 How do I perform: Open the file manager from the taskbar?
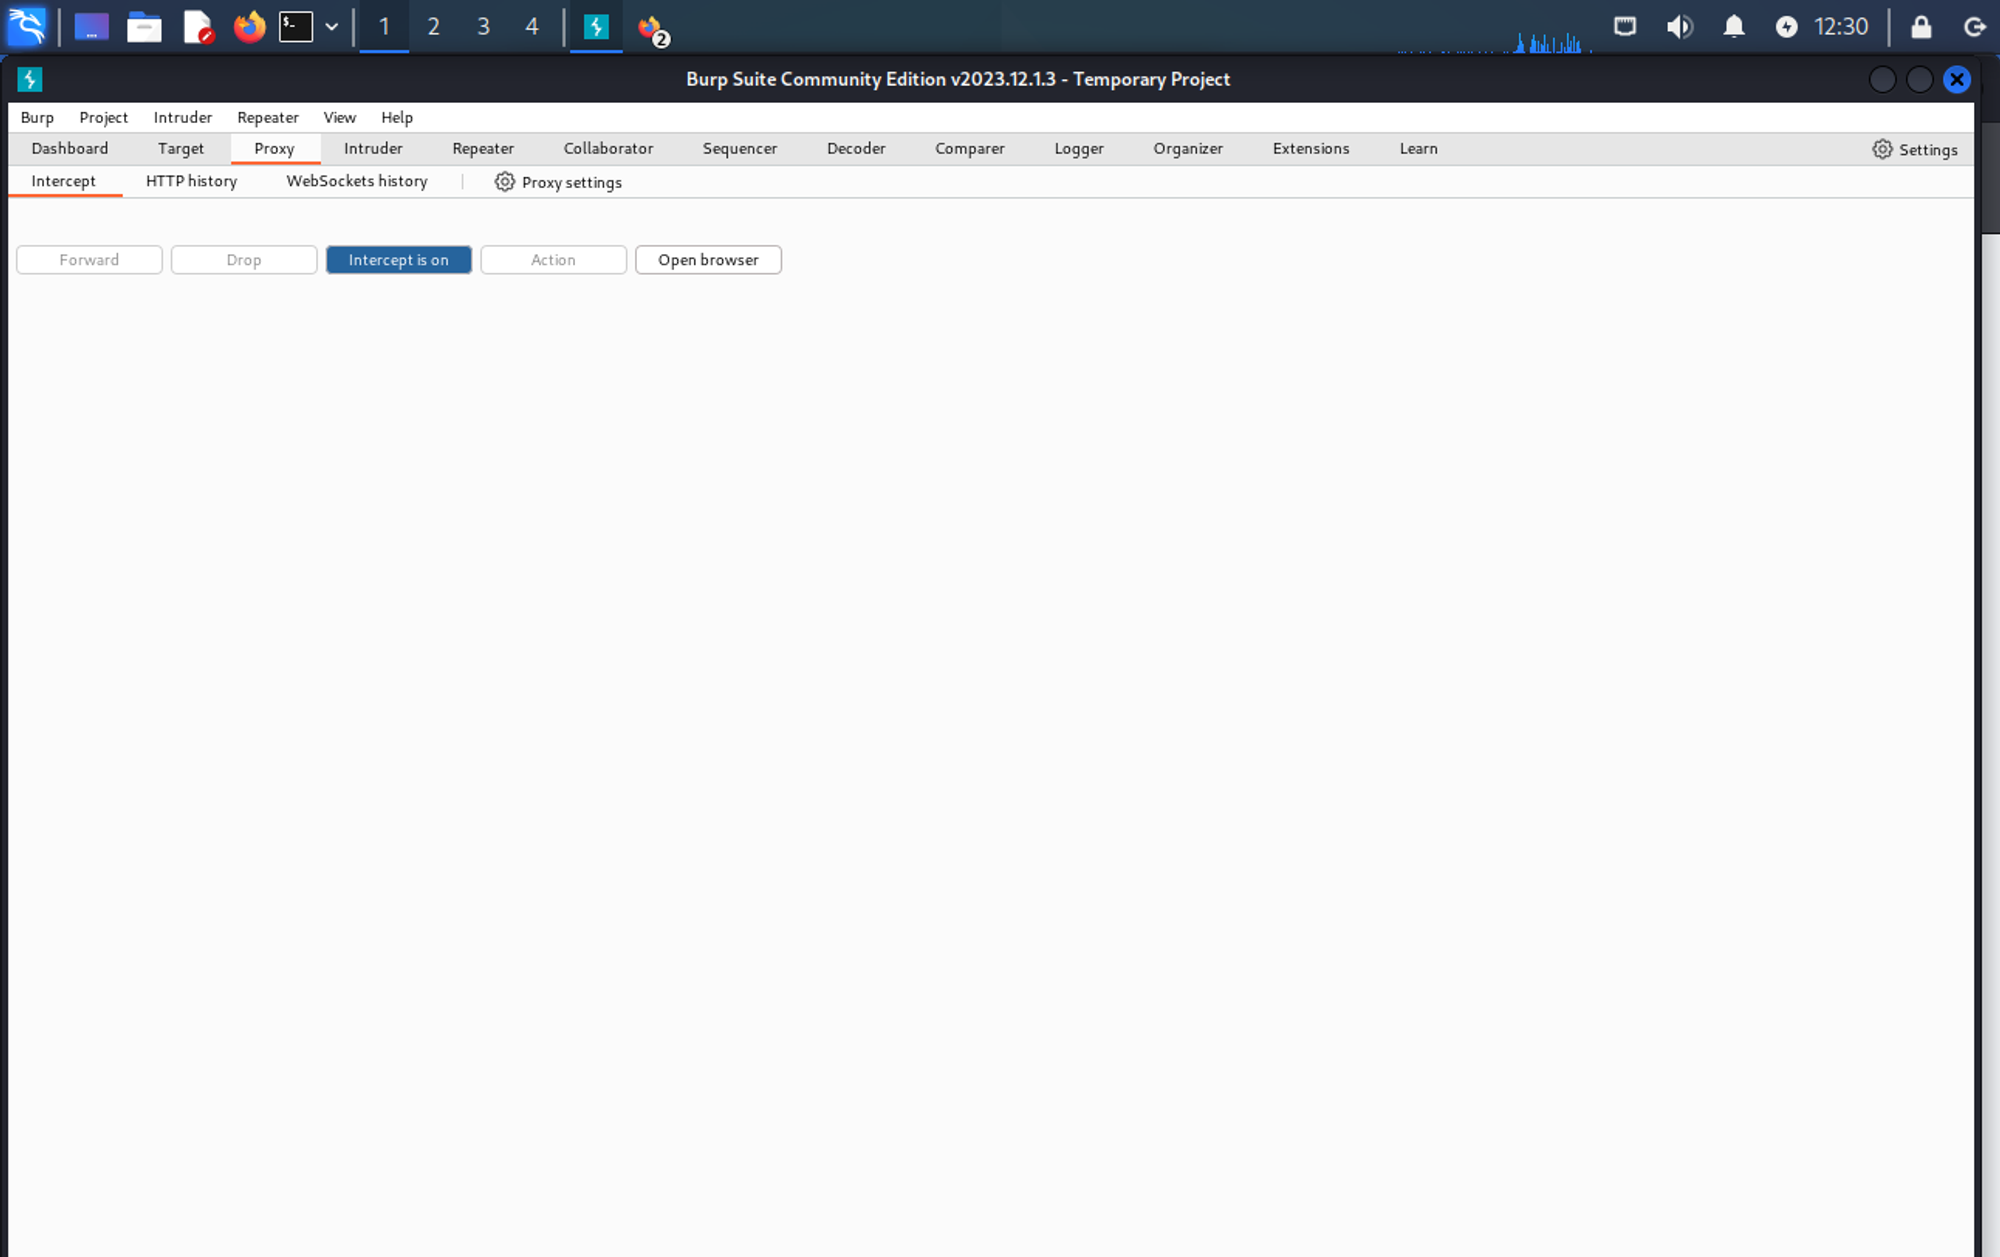[x=144, y=26]
